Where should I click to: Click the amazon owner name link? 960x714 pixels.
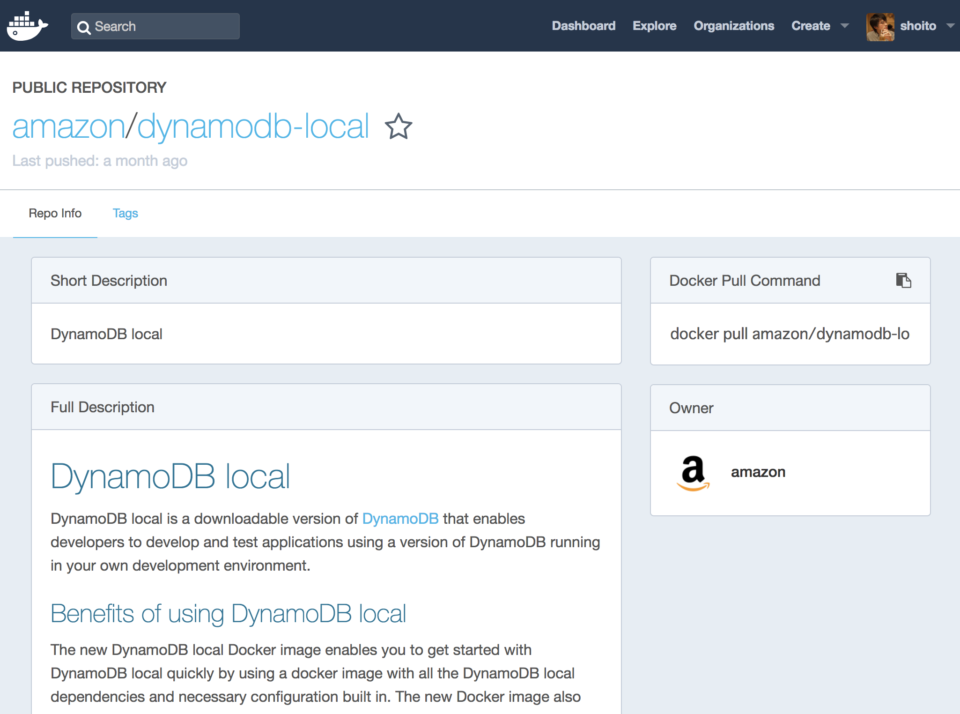(x=758, y=472)
